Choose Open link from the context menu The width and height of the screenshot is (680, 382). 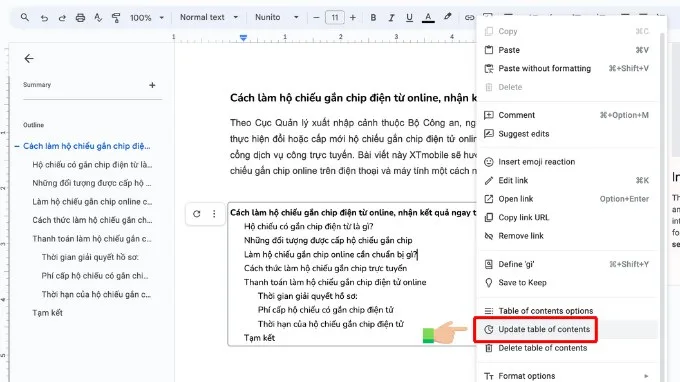point(567,199)
